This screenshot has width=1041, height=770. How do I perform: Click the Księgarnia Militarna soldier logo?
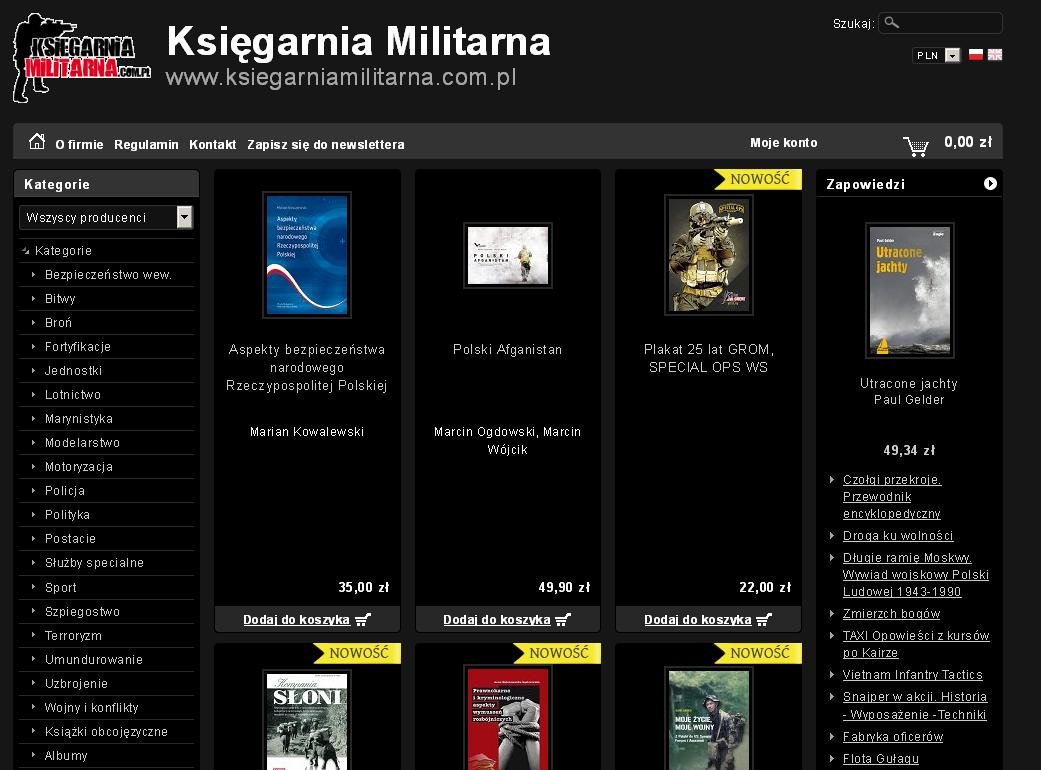pos(81,58)
